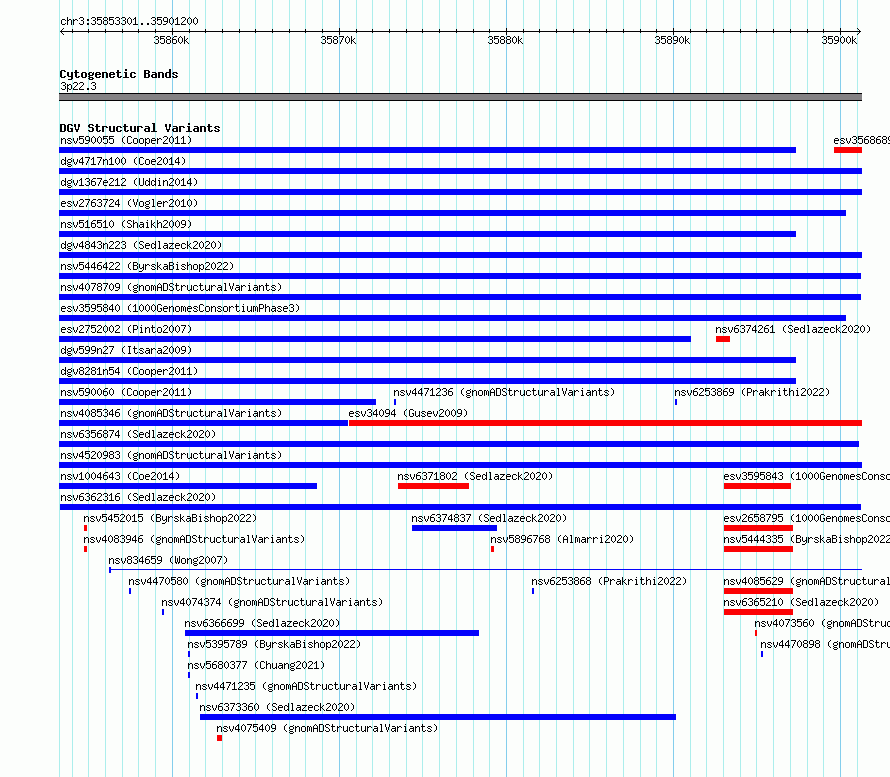The width and height of the screenshot is (890, 777).
Task: Click nsv834659 (Wong2007) label
Action: tap(168, 560)
